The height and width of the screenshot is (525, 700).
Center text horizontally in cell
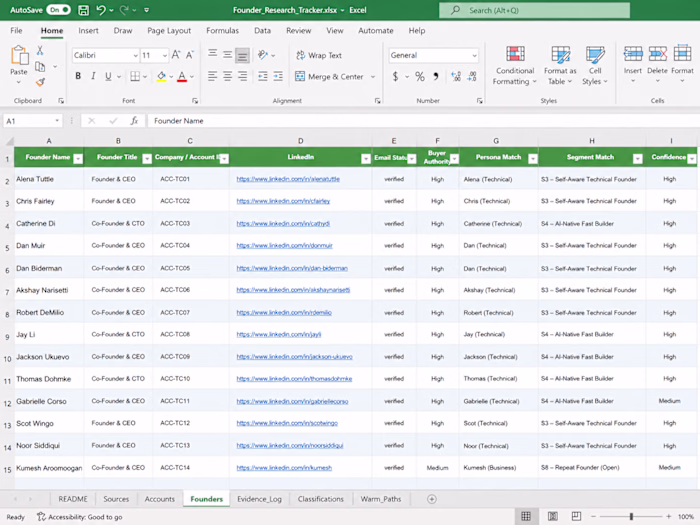point(228,76)
